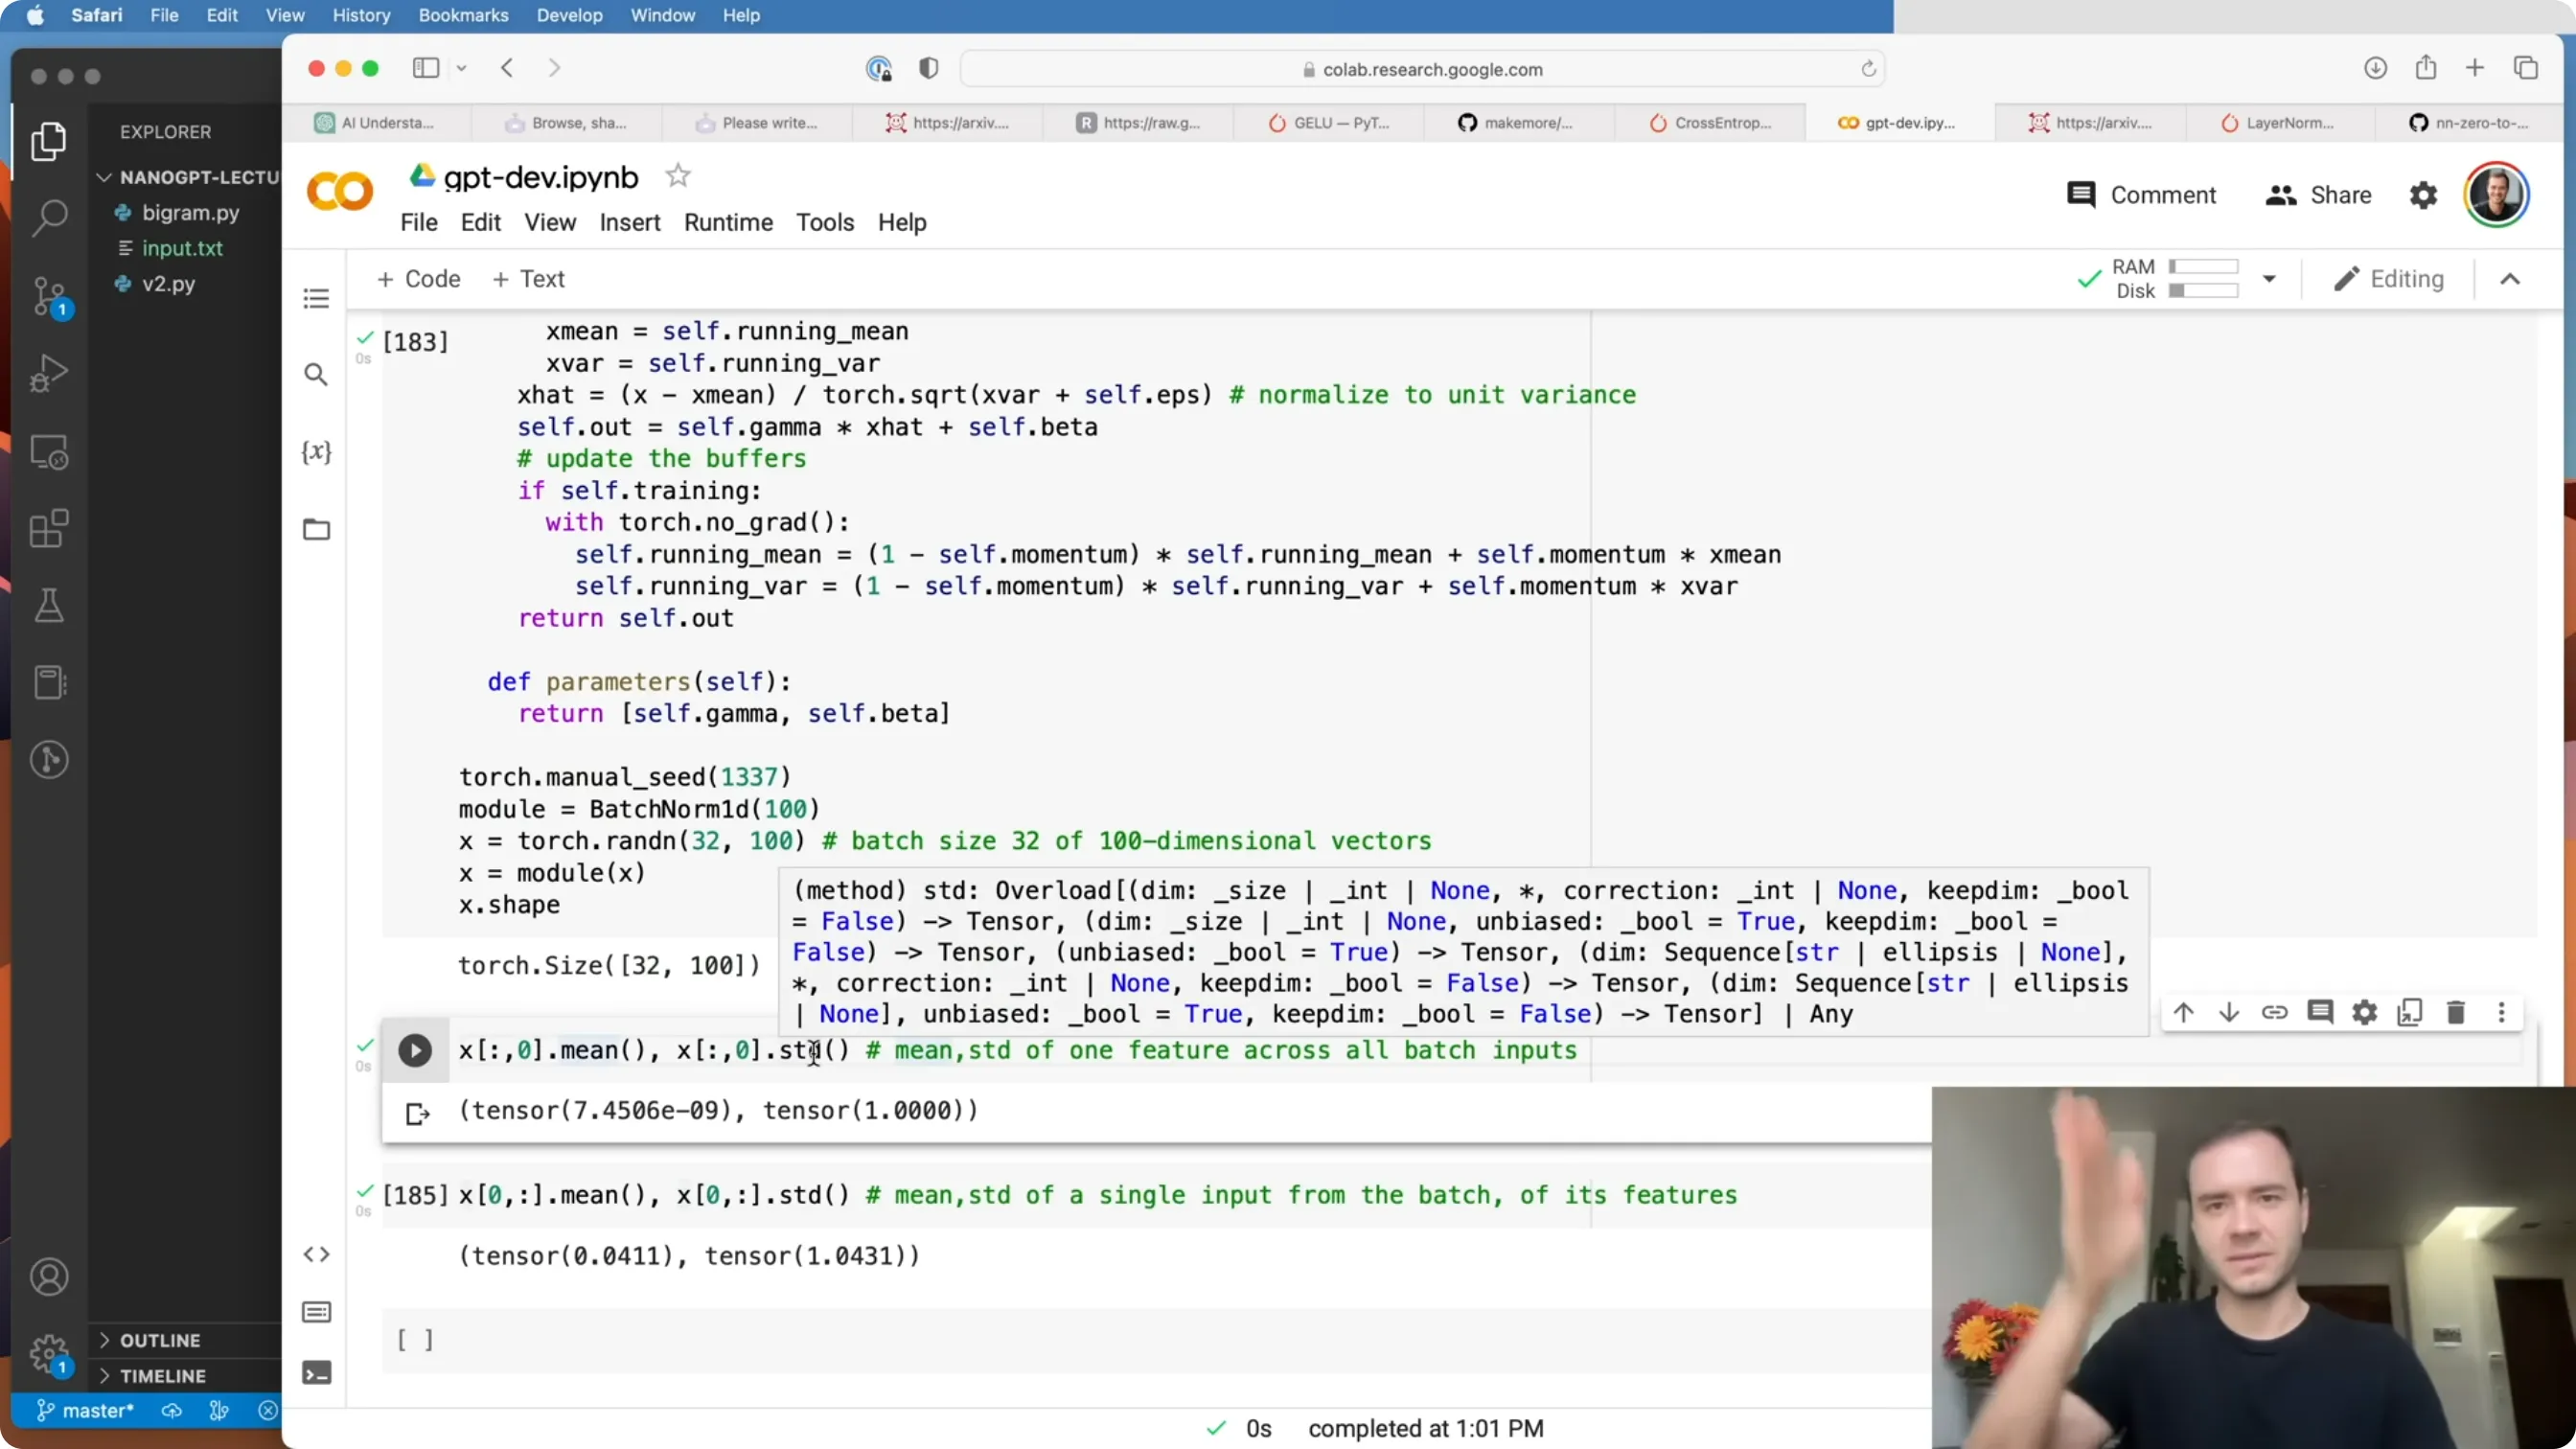Open VS Code Source Control view
The image size is (2576, 1449).
48,297
